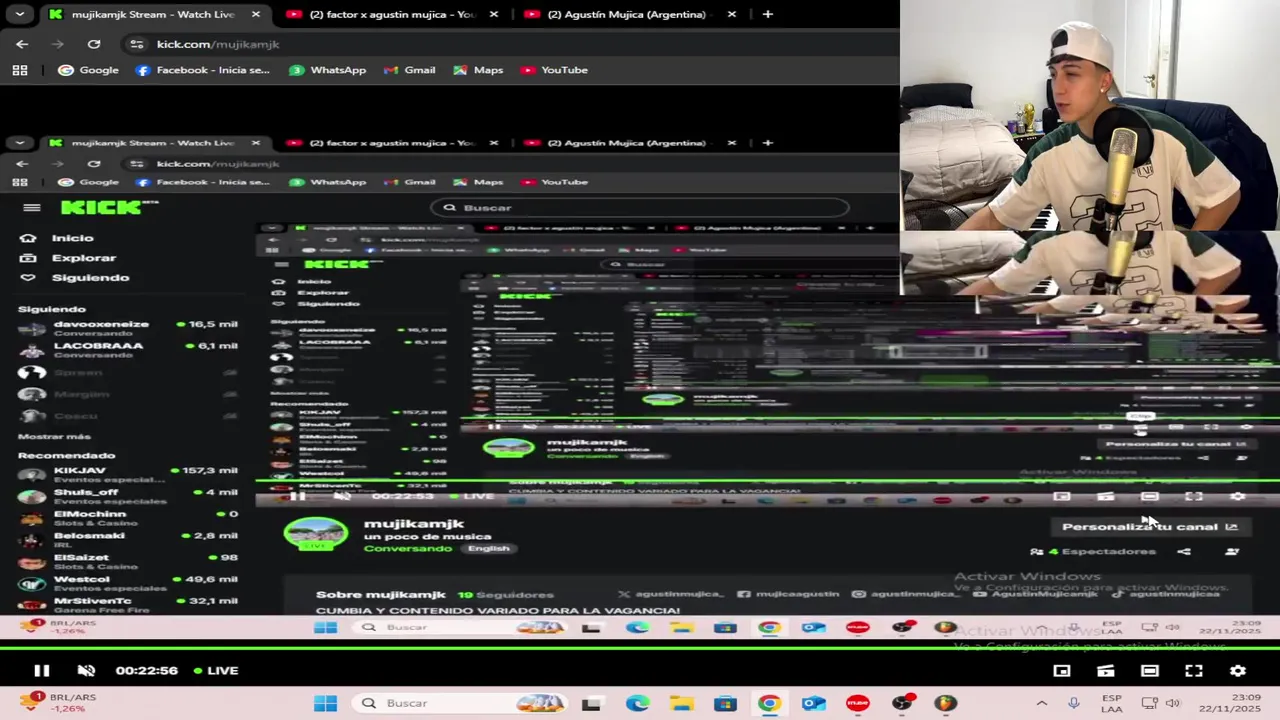
Task: Open player settings gear in bottom bar
Action: [1238, 671]
